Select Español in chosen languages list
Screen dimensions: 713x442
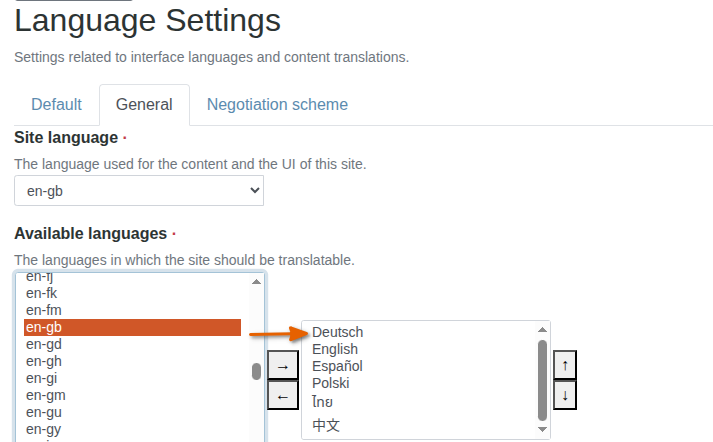337,366
